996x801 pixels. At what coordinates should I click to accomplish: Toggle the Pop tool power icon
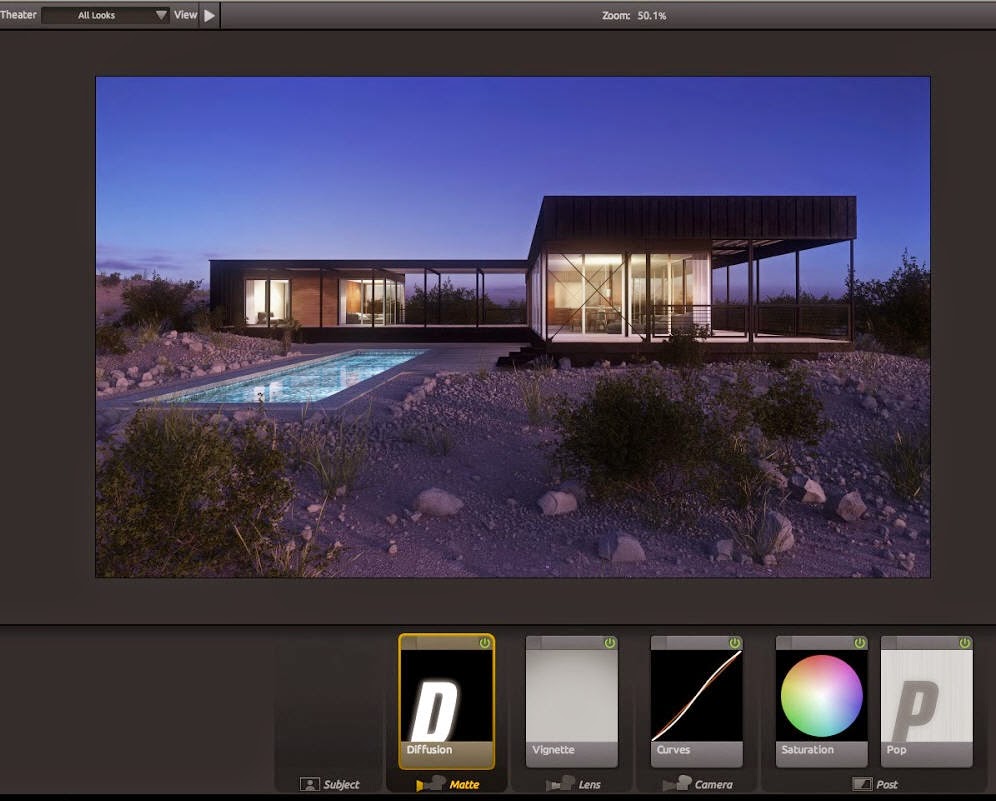tap(965, 643)
